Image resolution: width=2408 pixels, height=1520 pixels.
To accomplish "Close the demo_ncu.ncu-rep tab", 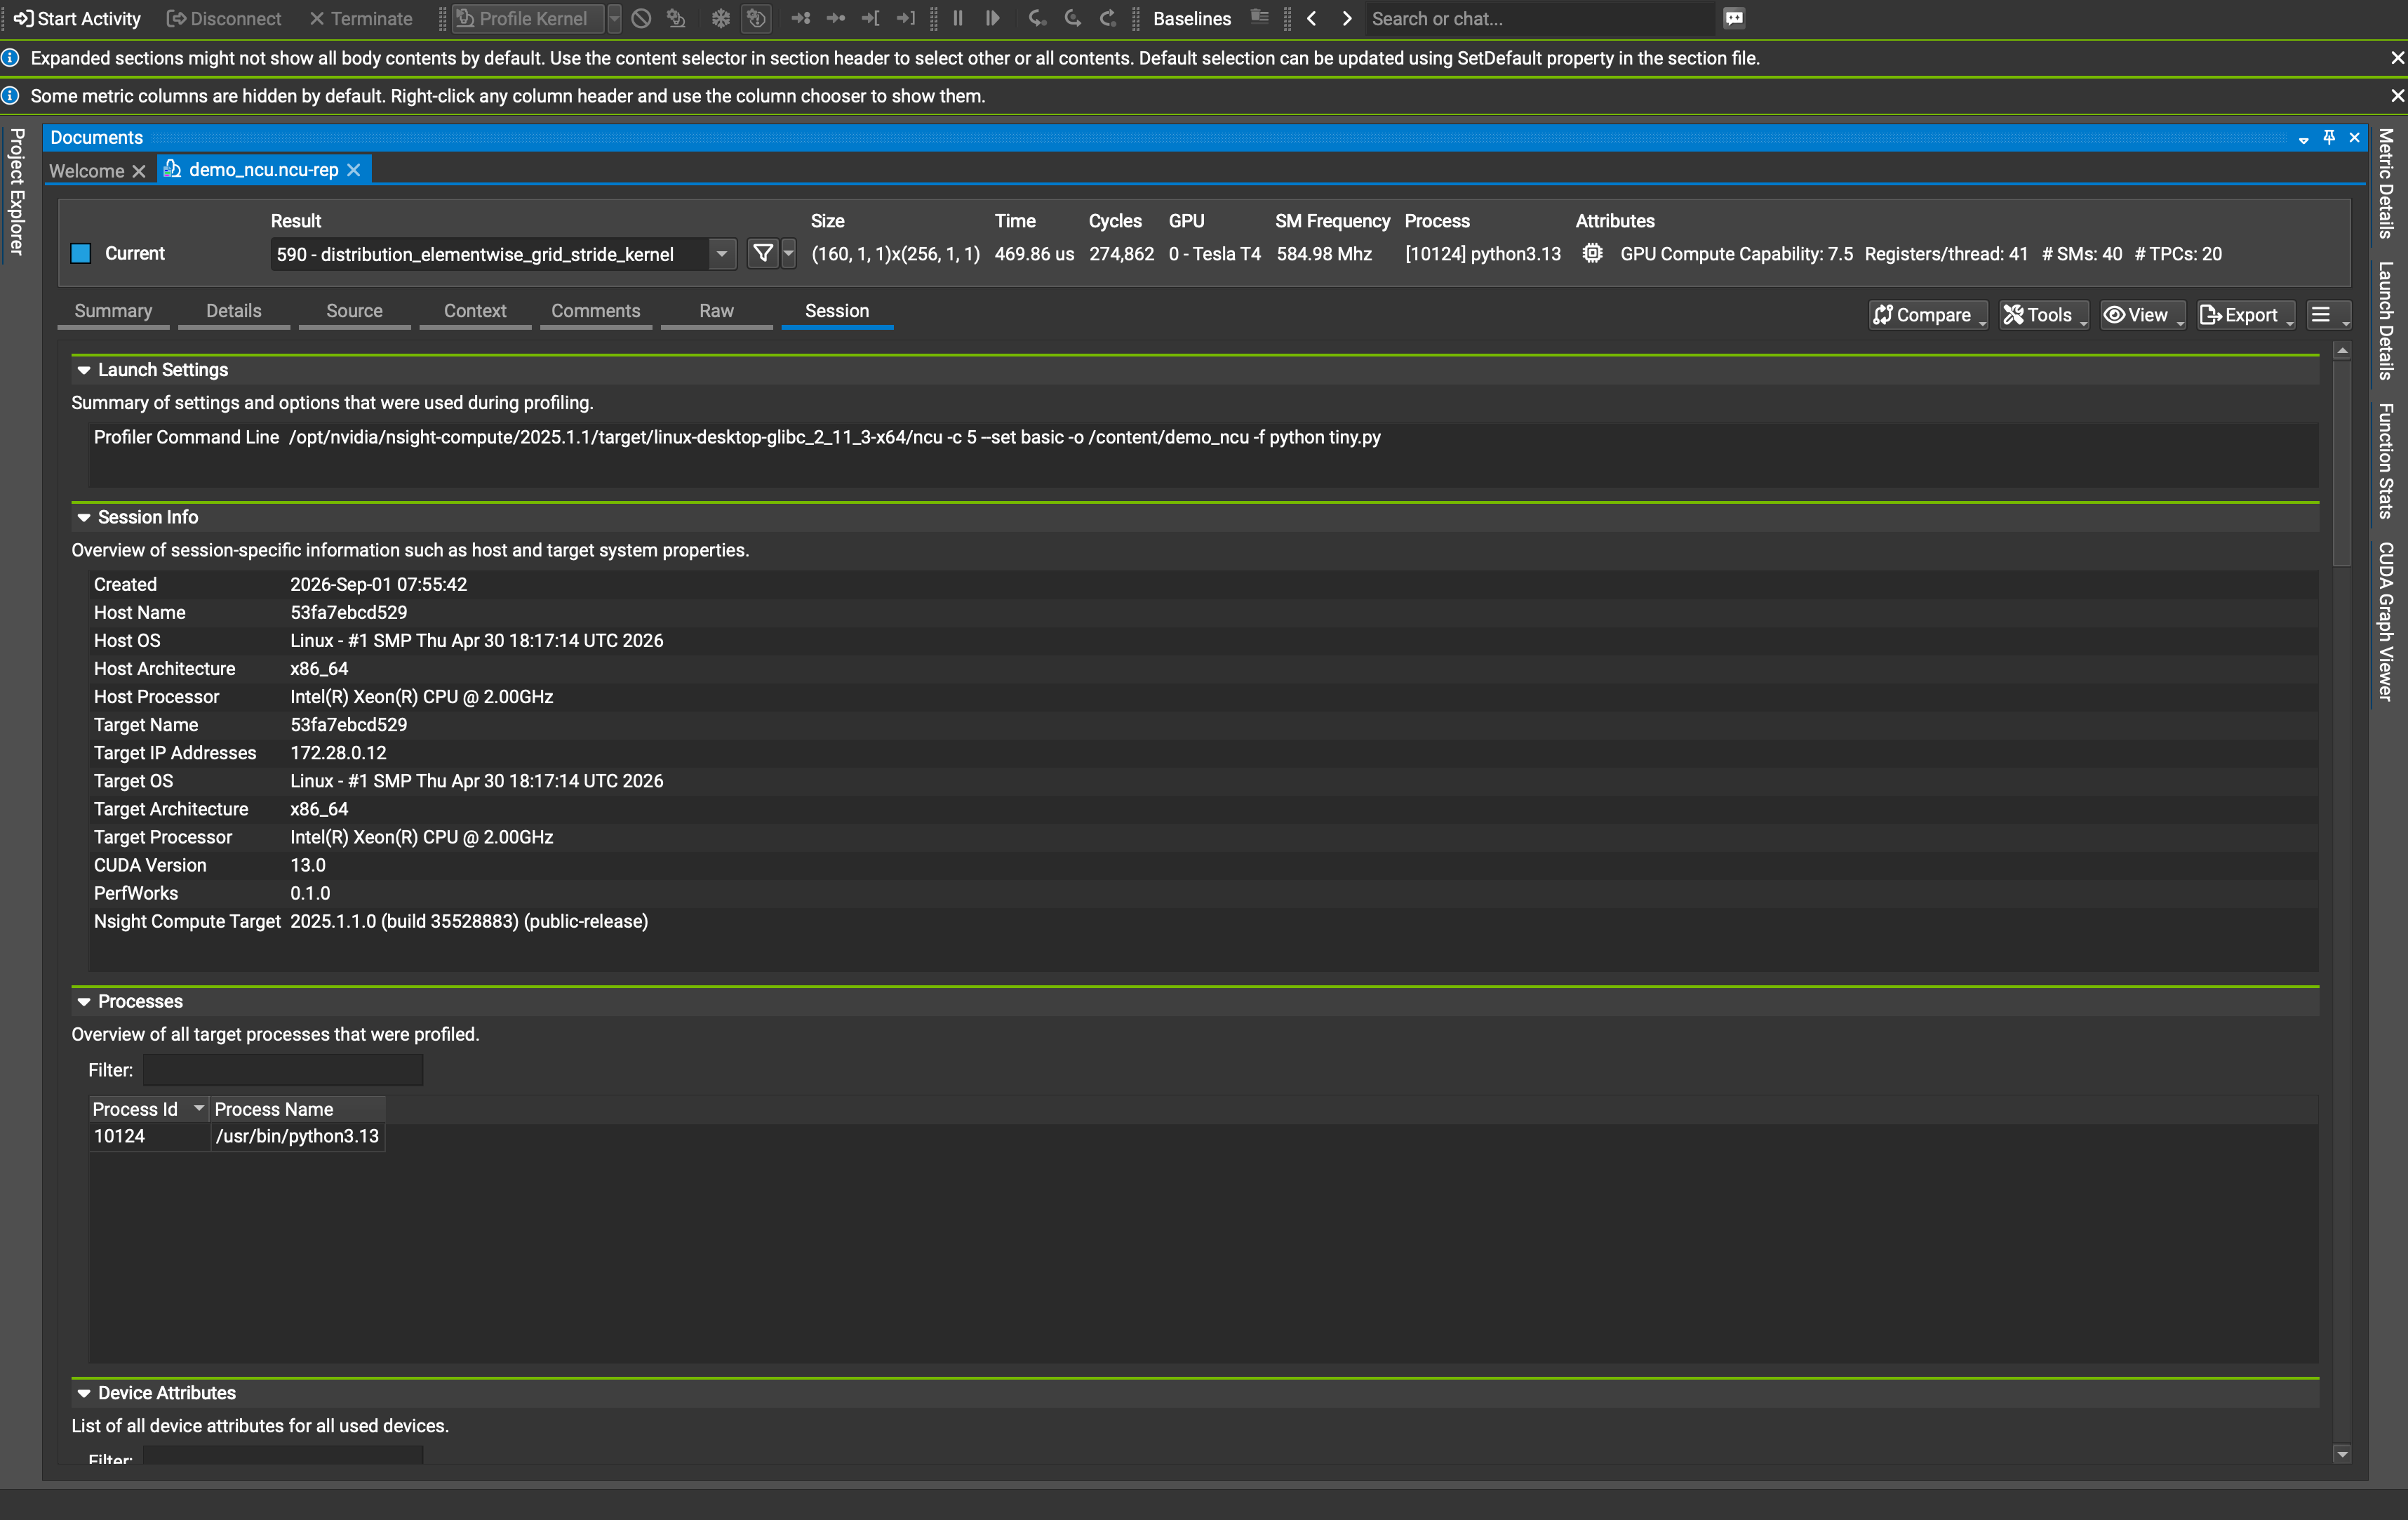I will [354, 170].
